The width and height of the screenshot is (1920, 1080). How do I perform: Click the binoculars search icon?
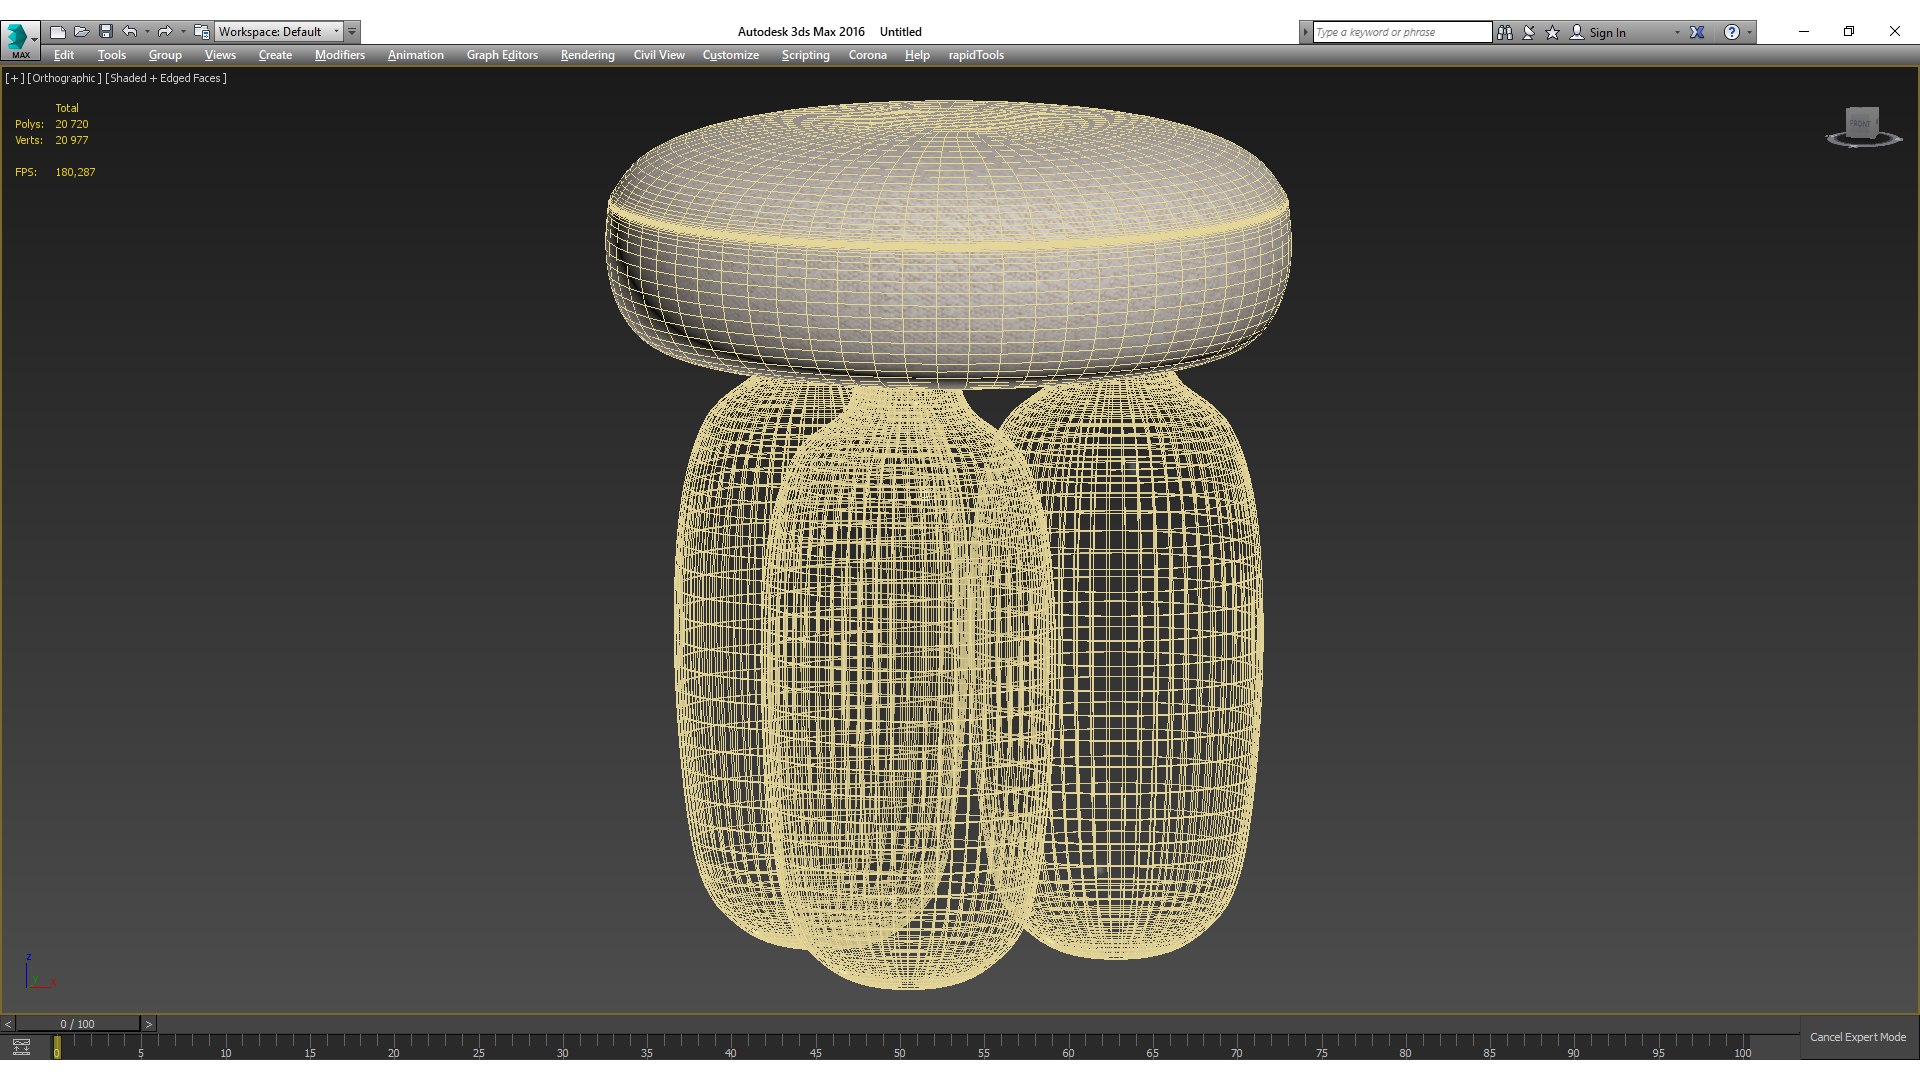pos(1505,32)
